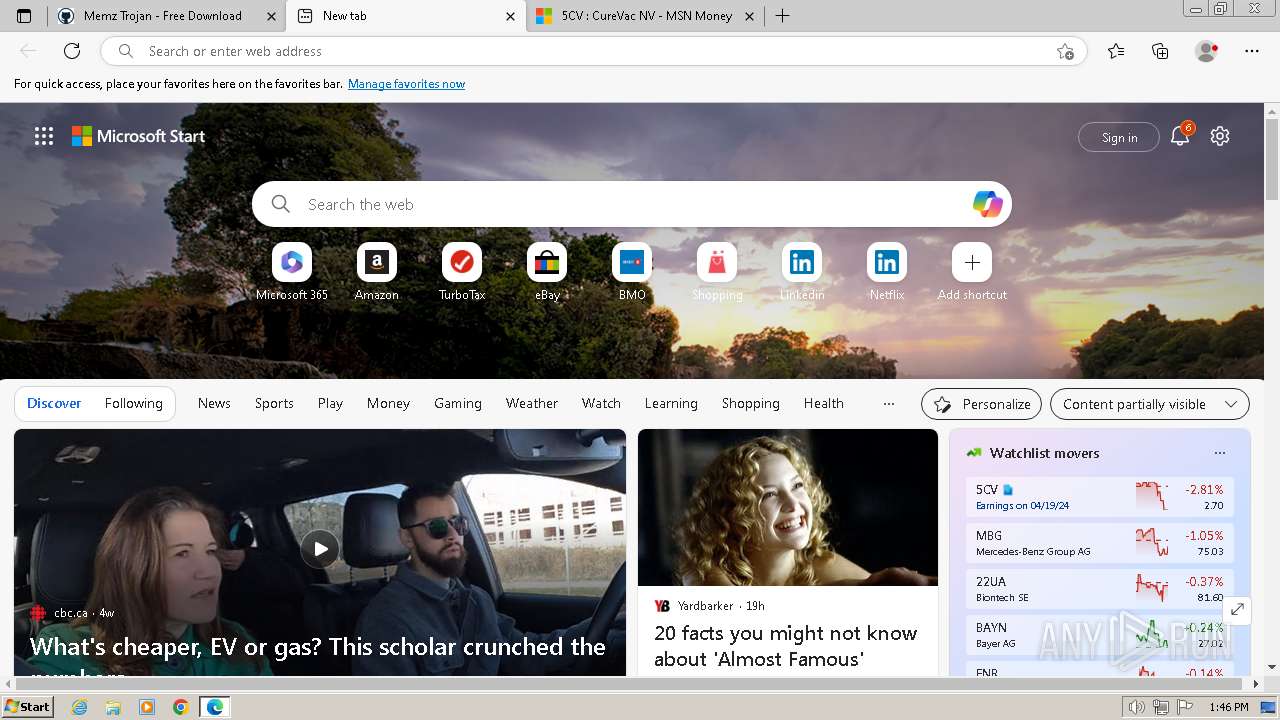This screenshot has width=1280, height=720.
Task: Select the Following feed tab
Action: click(x=133, y=403)
